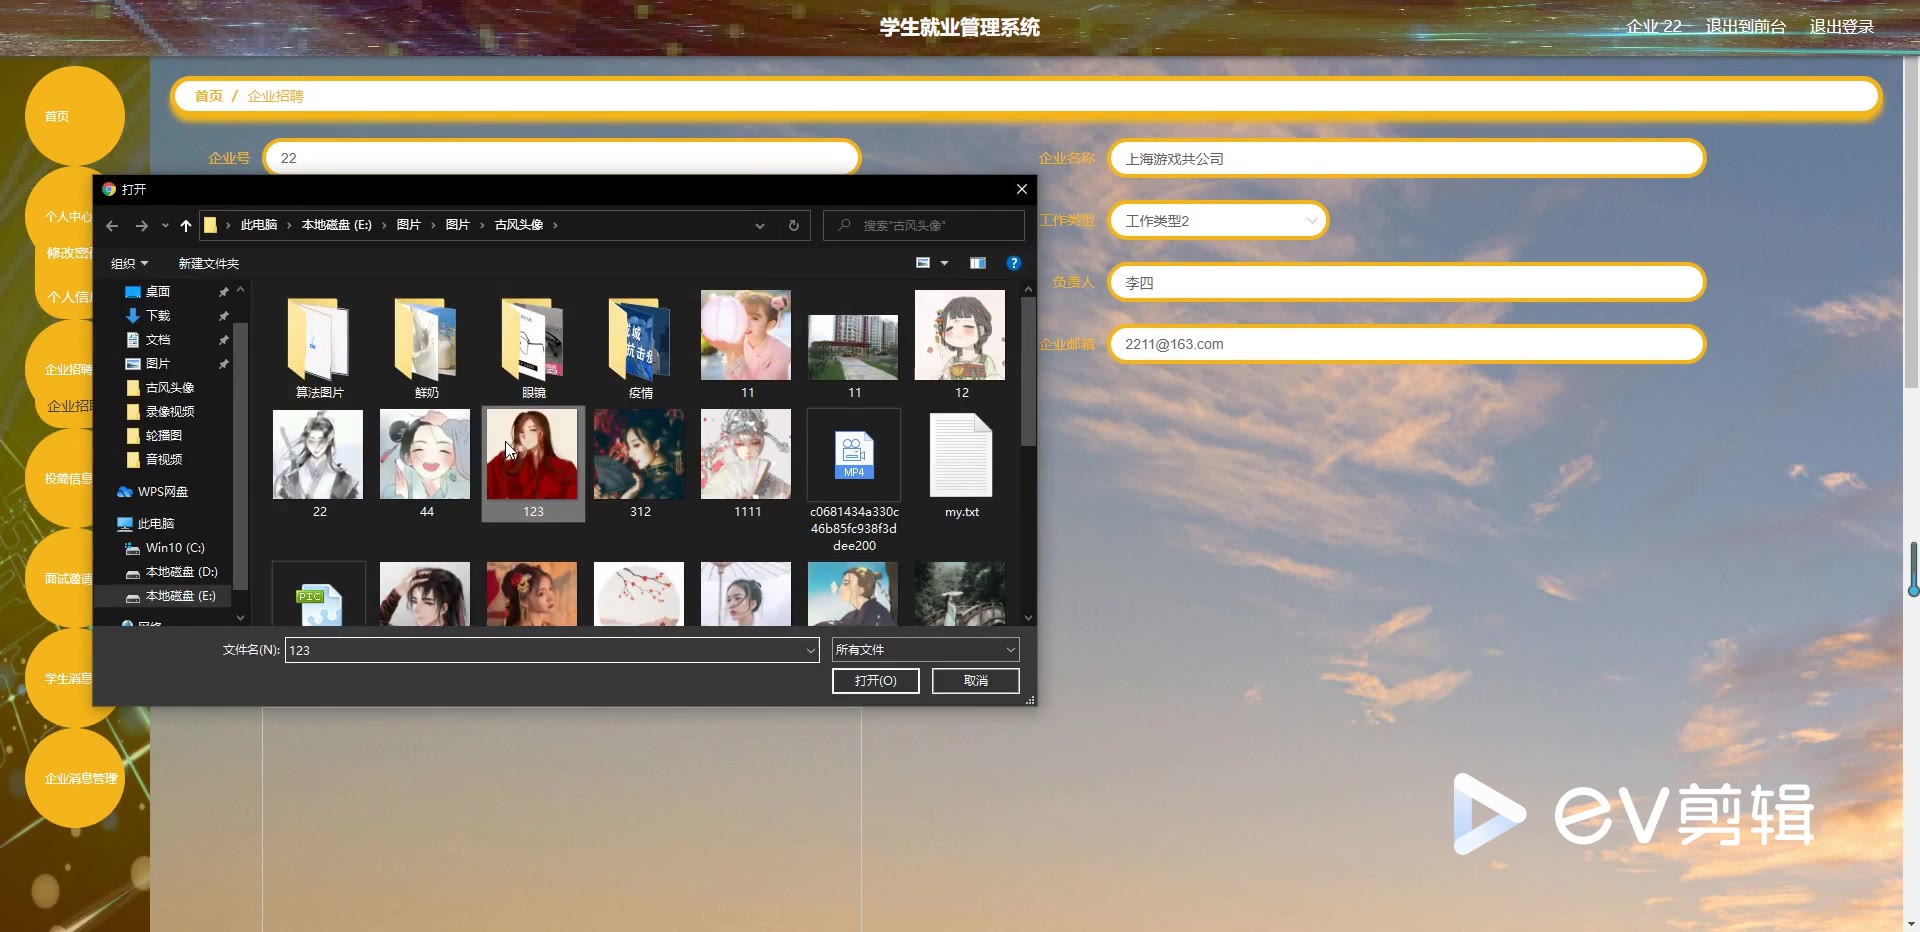The image size is (1920, 932).
Task: Open the 工作类型2 dropdown on the page
Action: 1218,221
